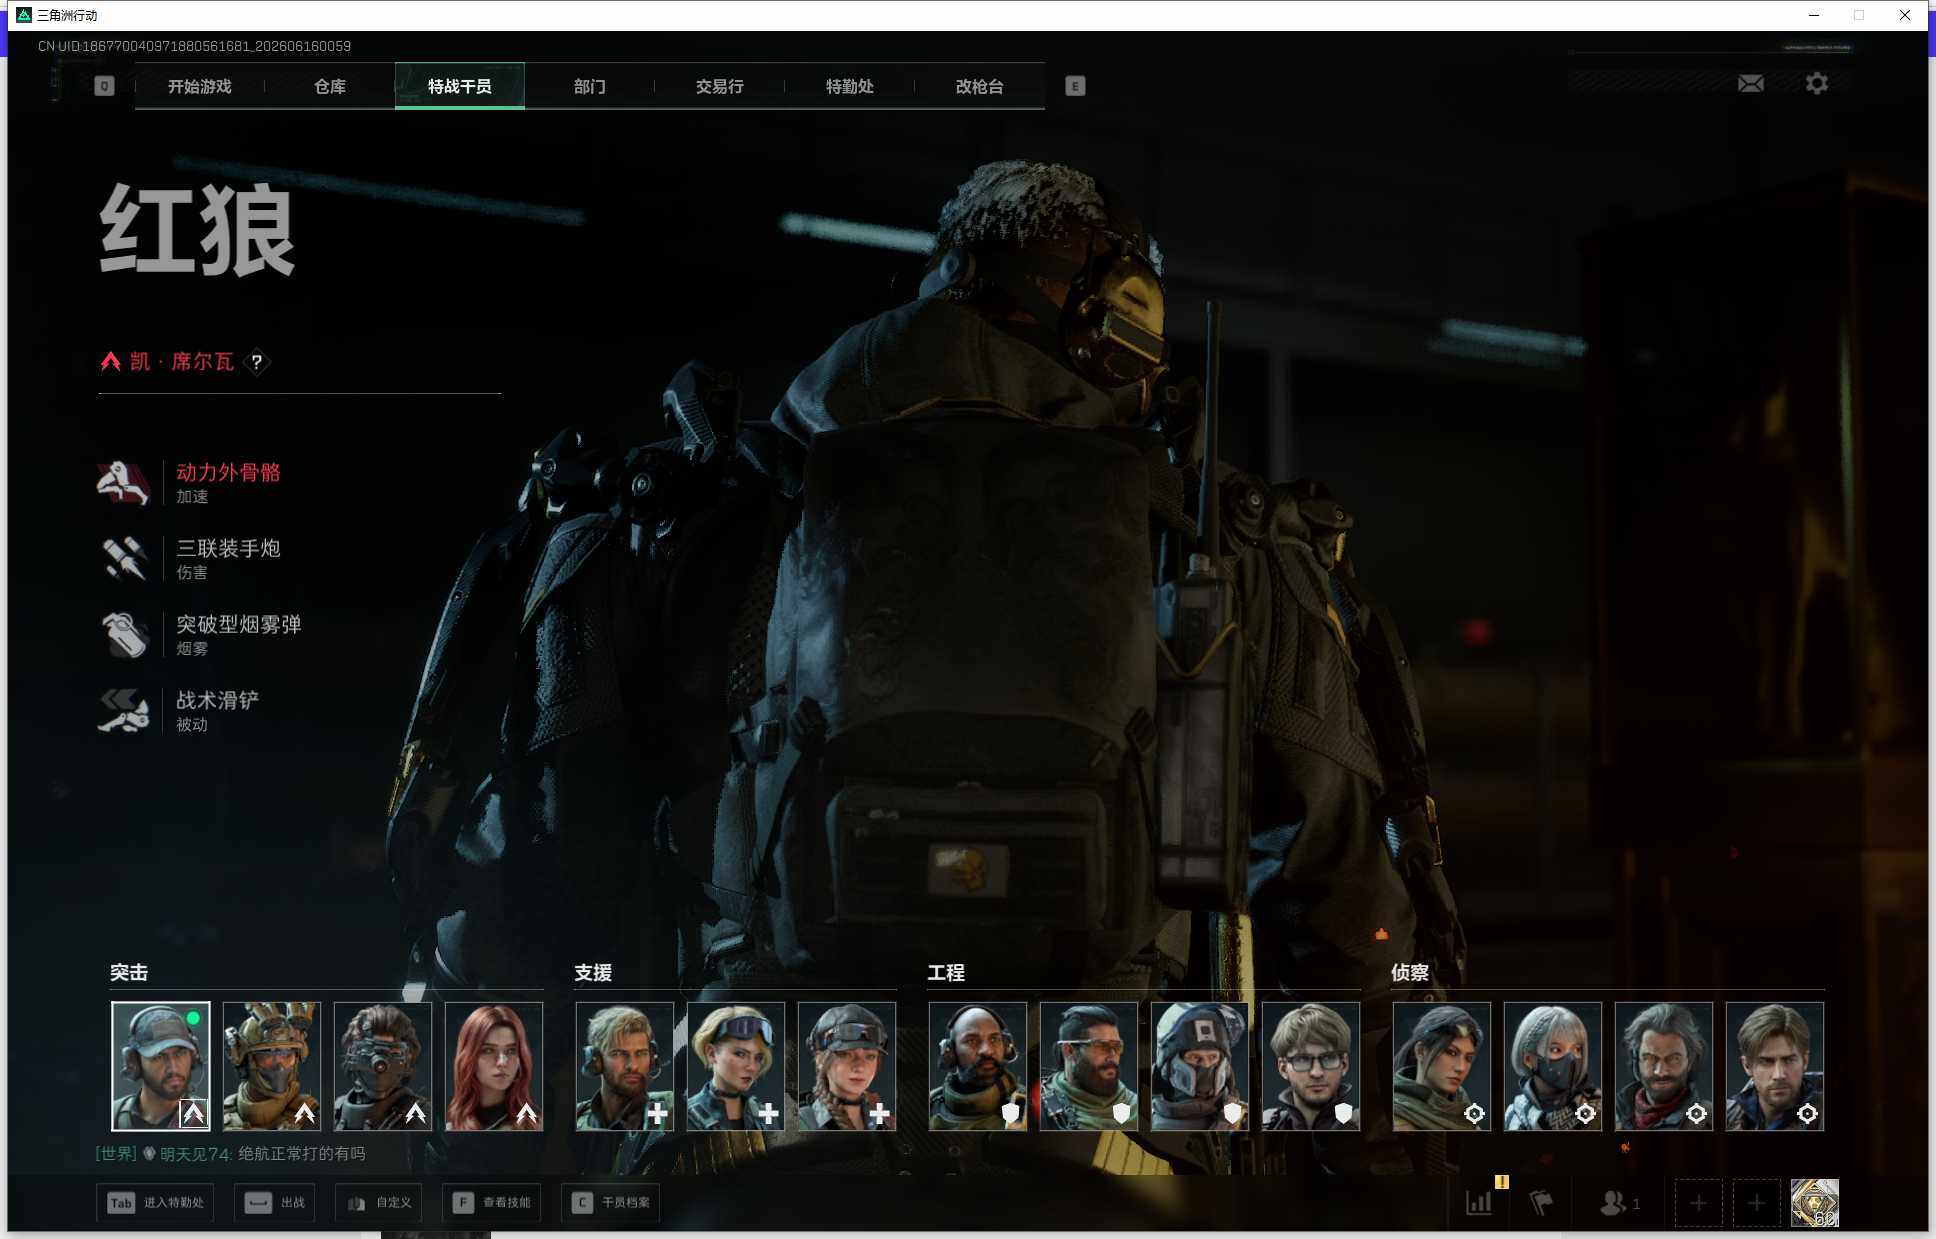Open the 交易行 tab
The height and width of the screenshot is (1239, 1936).
[x=720, y=86]
